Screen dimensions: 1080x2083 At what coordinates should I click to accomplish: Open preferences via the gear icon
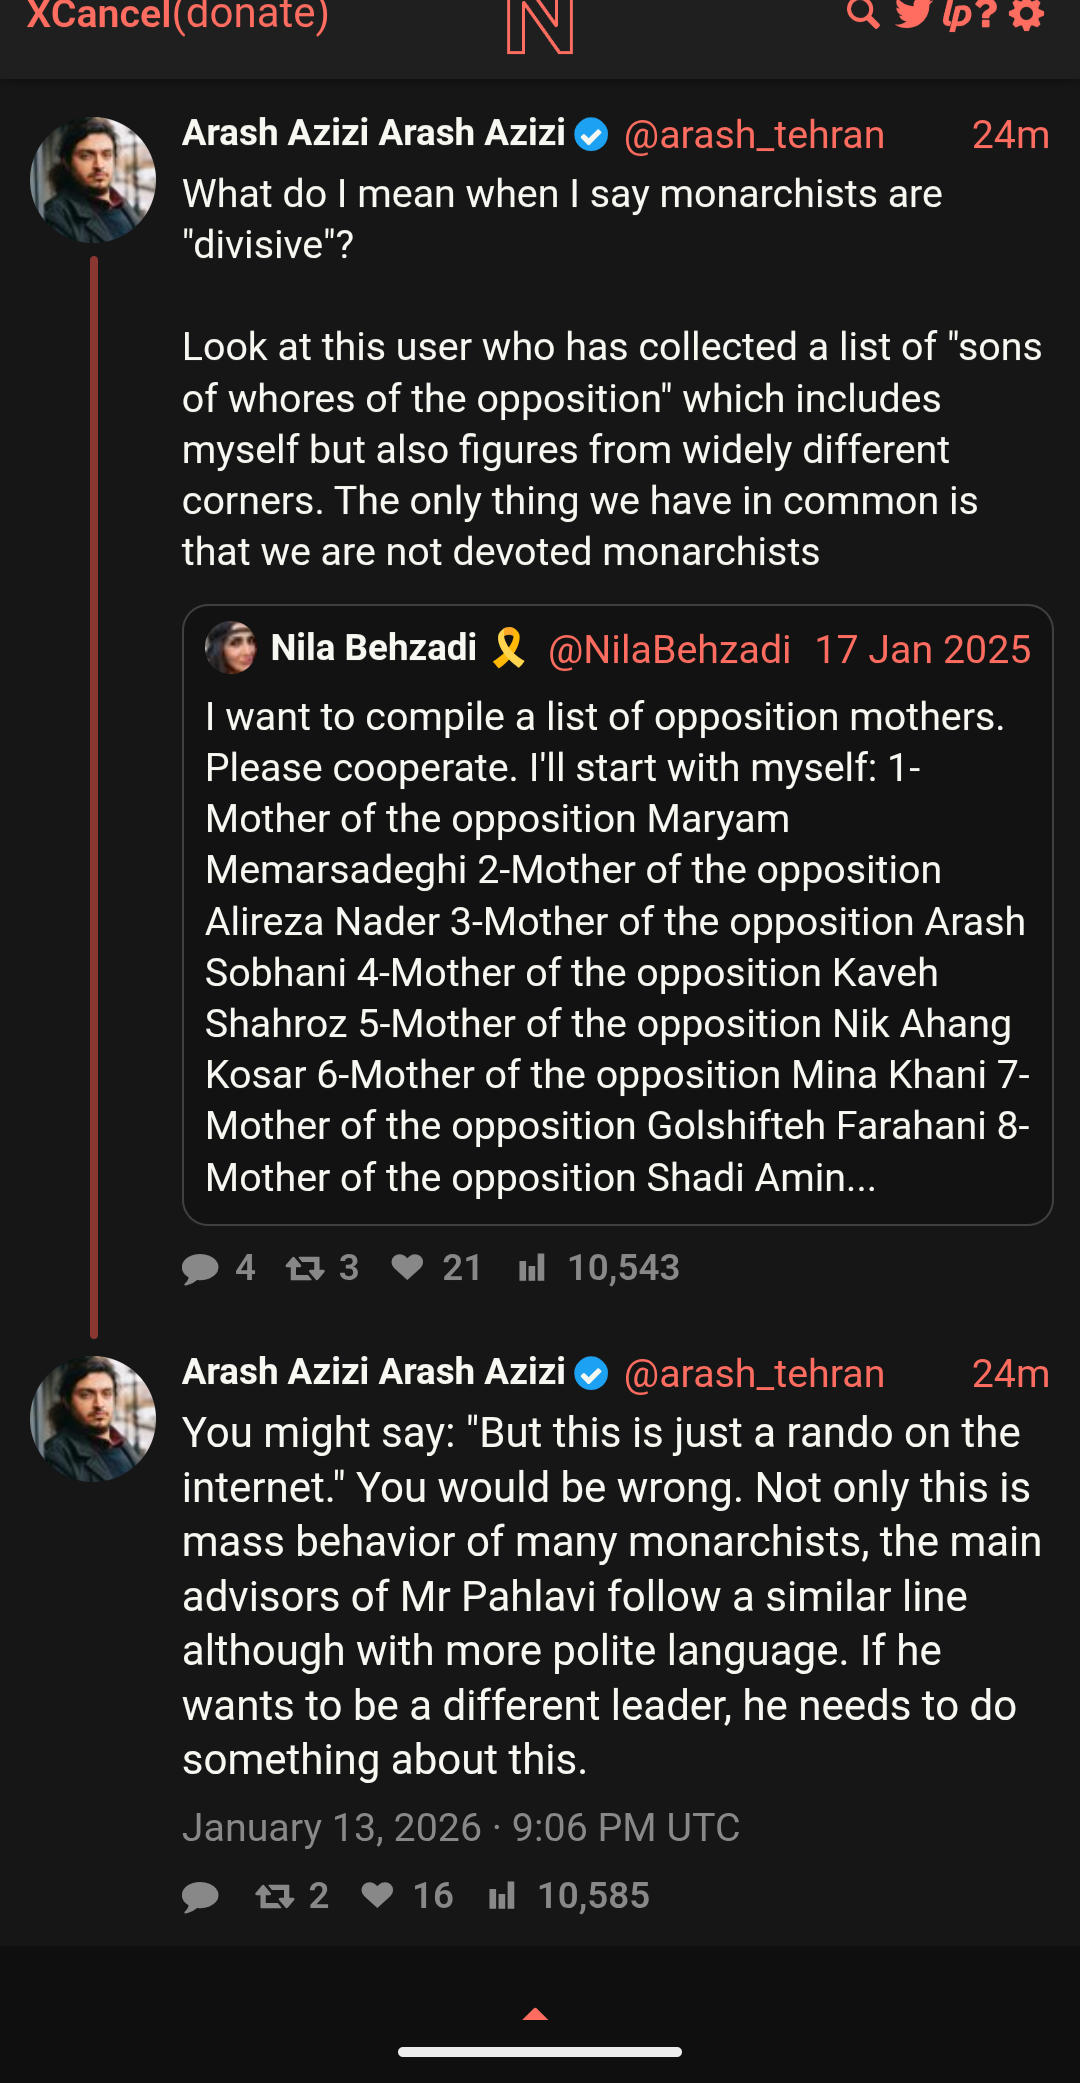pyautogui.click(x=1027, y=15)
